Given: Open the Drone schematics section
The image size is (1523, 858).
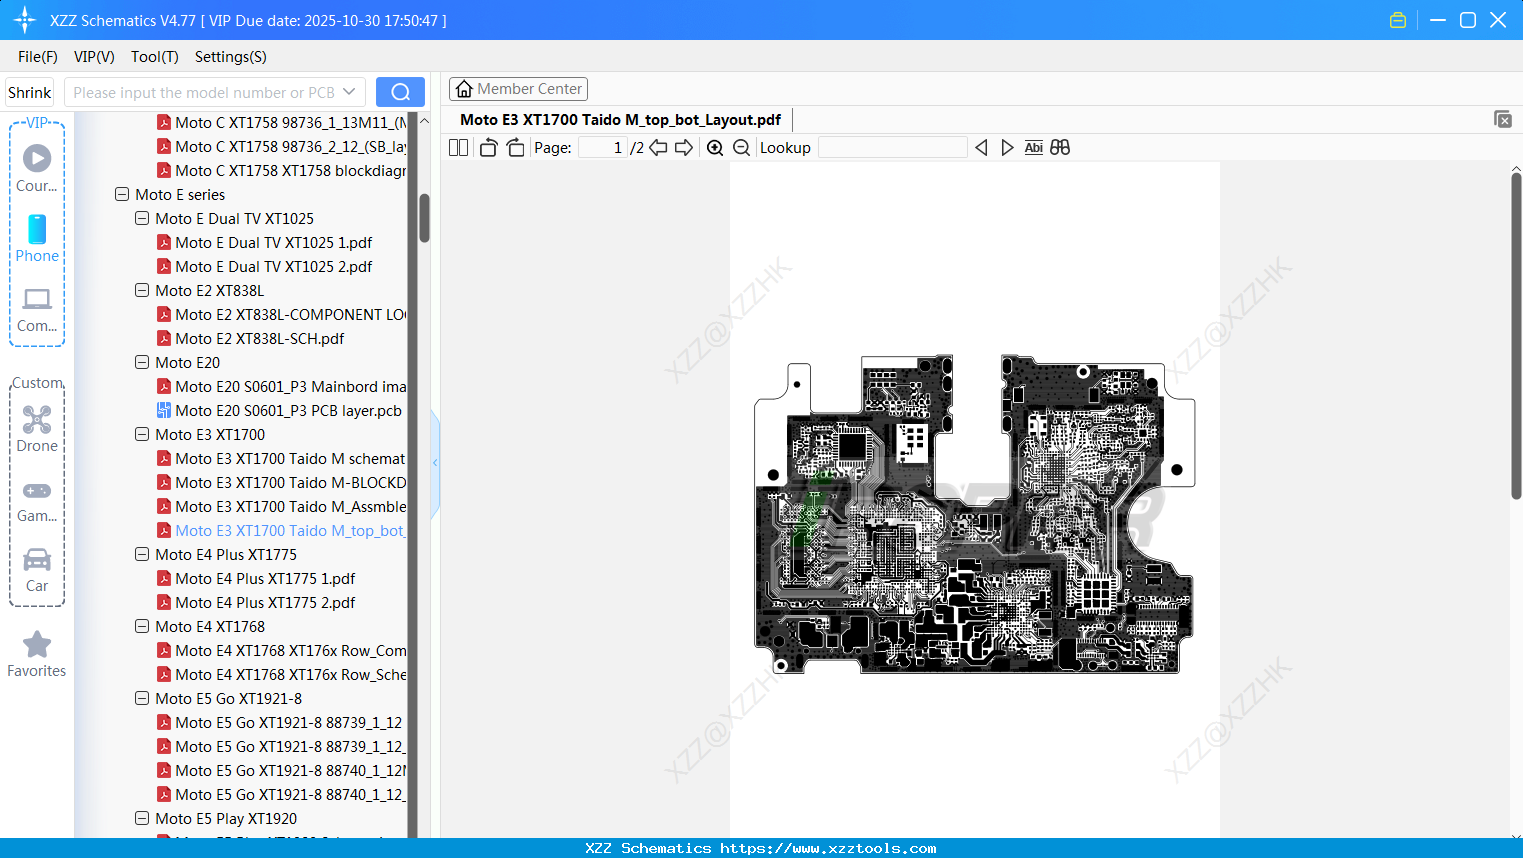Looking at the screenshot, I should (x=36, y=430).
